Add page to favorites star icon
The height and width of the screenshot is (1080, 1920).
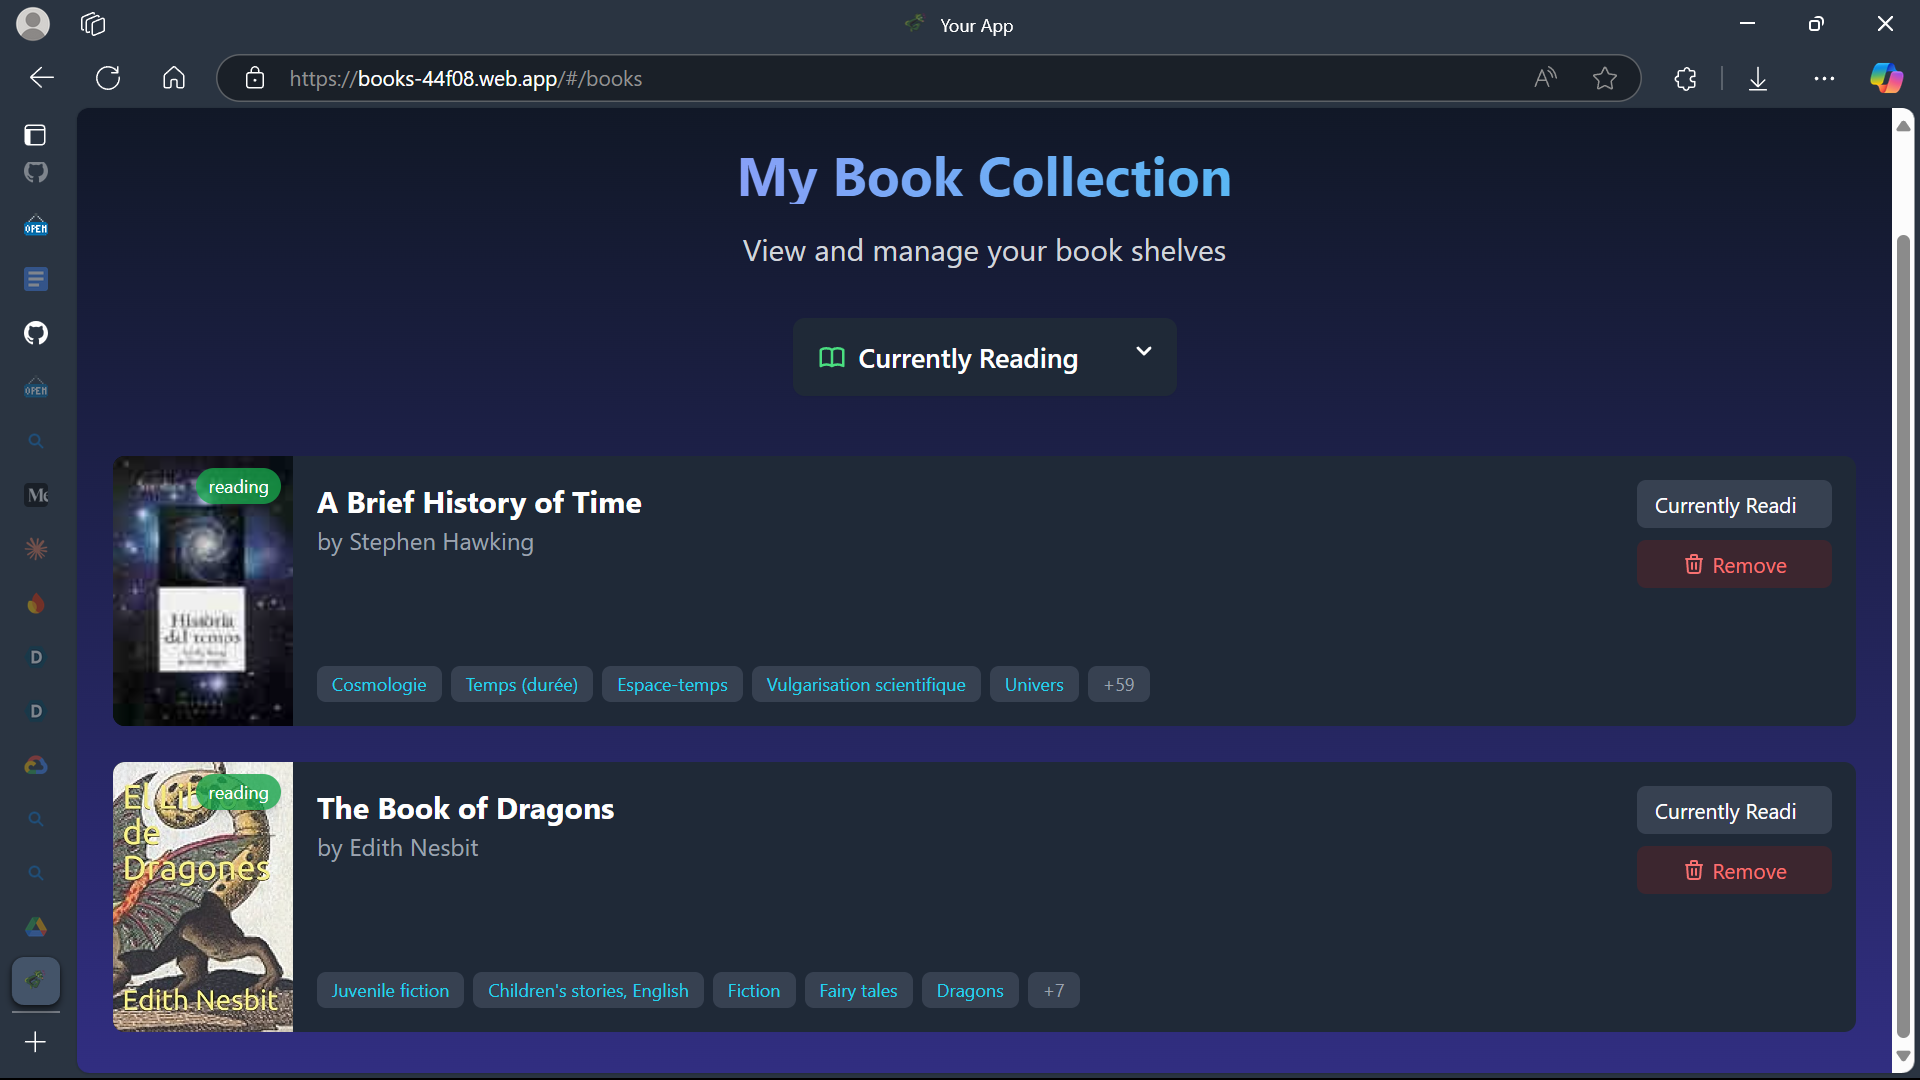[x=1605, y=78]
